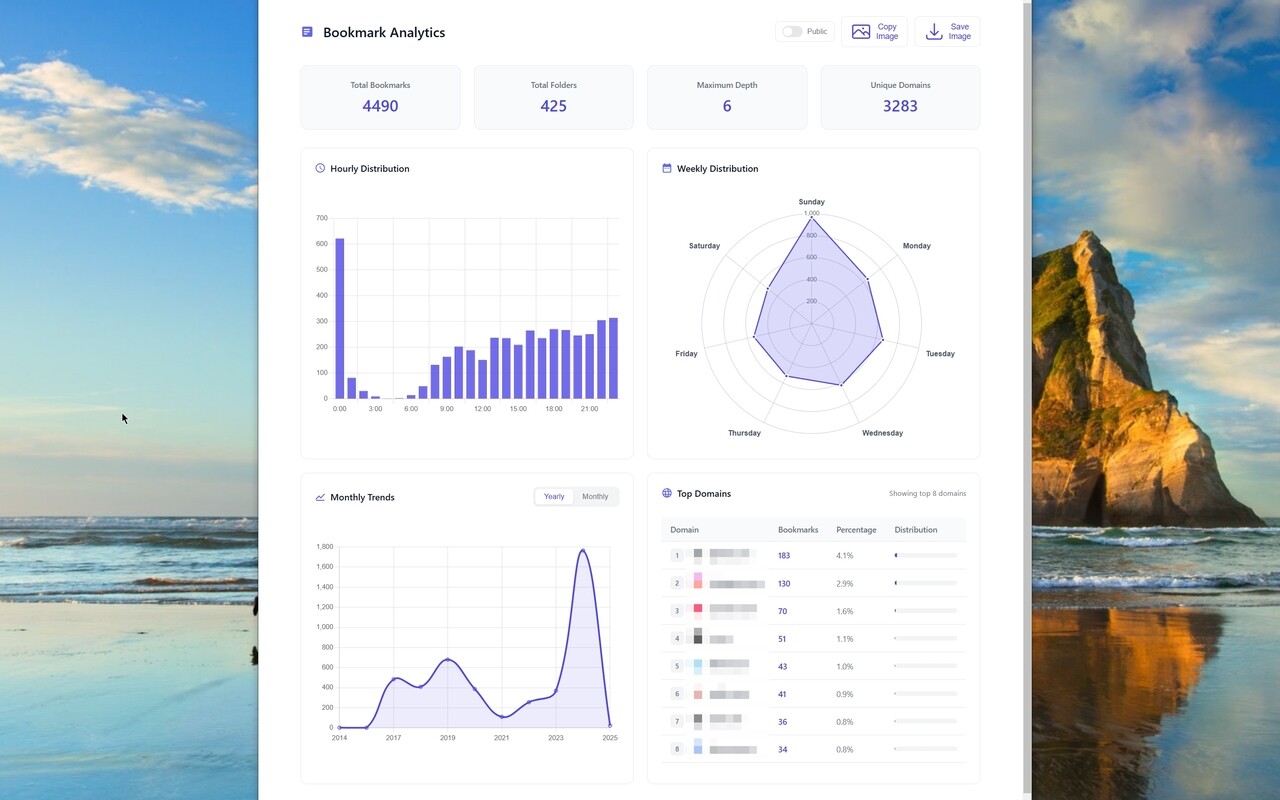Click the 4.1% percentage cell
This screenshot has width=1280, height=800.
845,555
